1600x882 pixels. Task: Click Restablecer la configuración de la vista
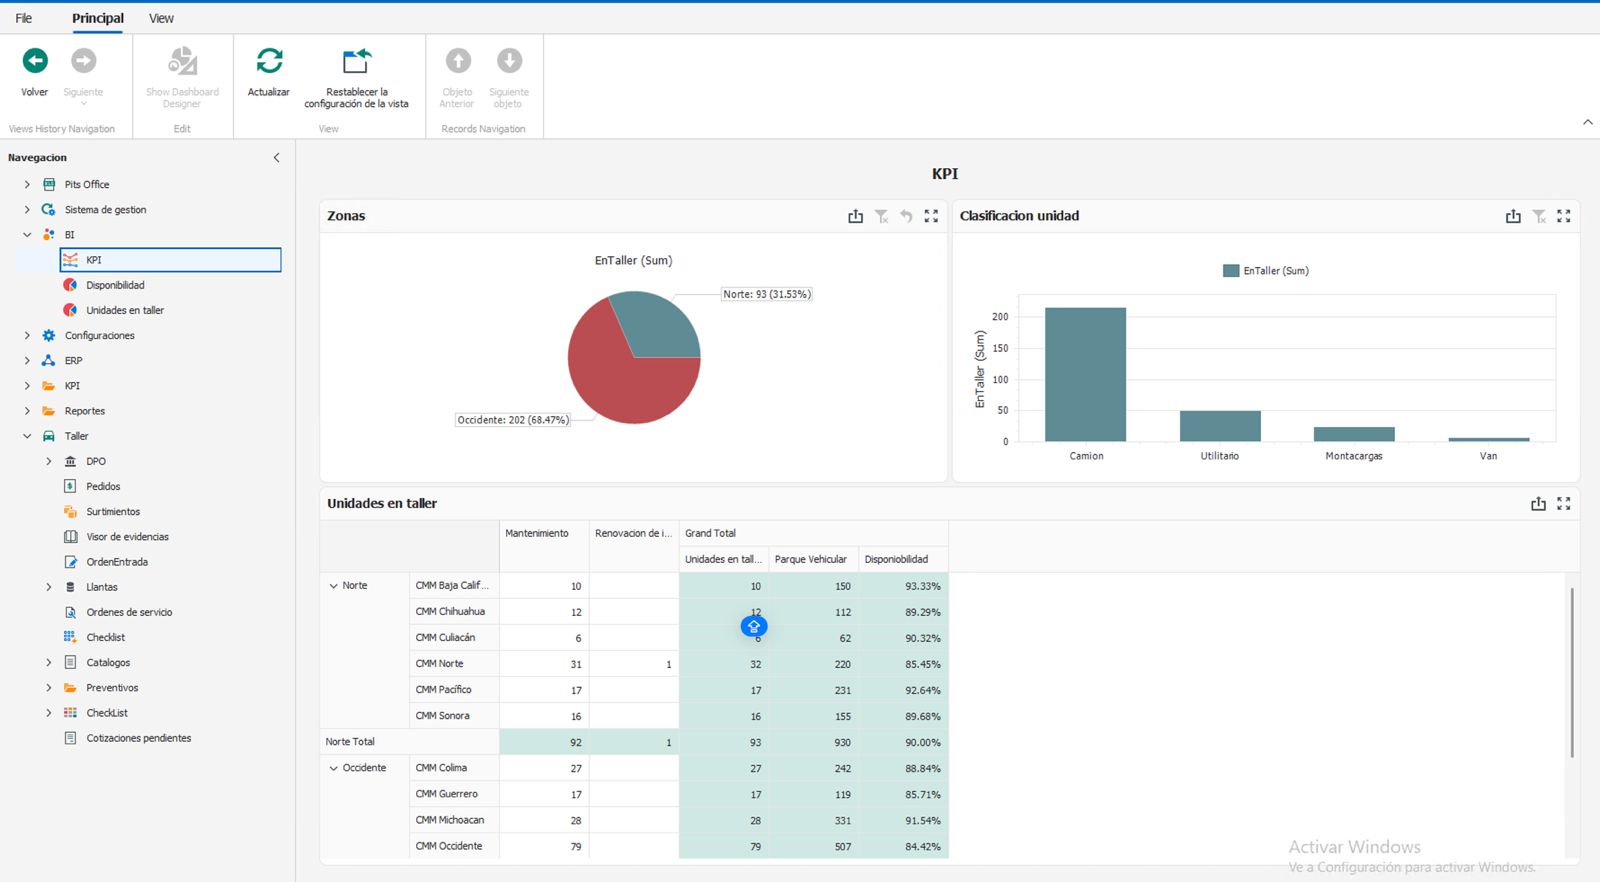pos(356,61)
